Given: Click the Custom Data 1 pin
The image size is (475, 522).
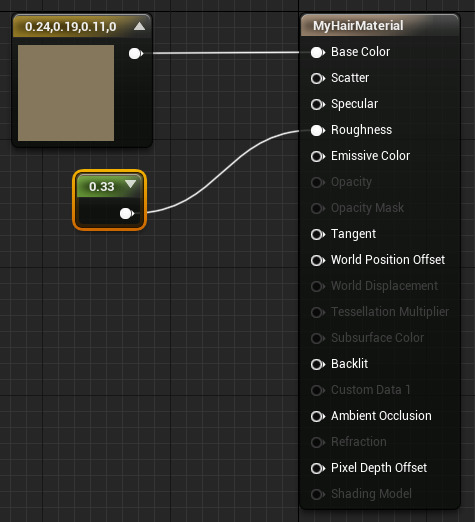Looking at the screenshot, I should point(318,390).
